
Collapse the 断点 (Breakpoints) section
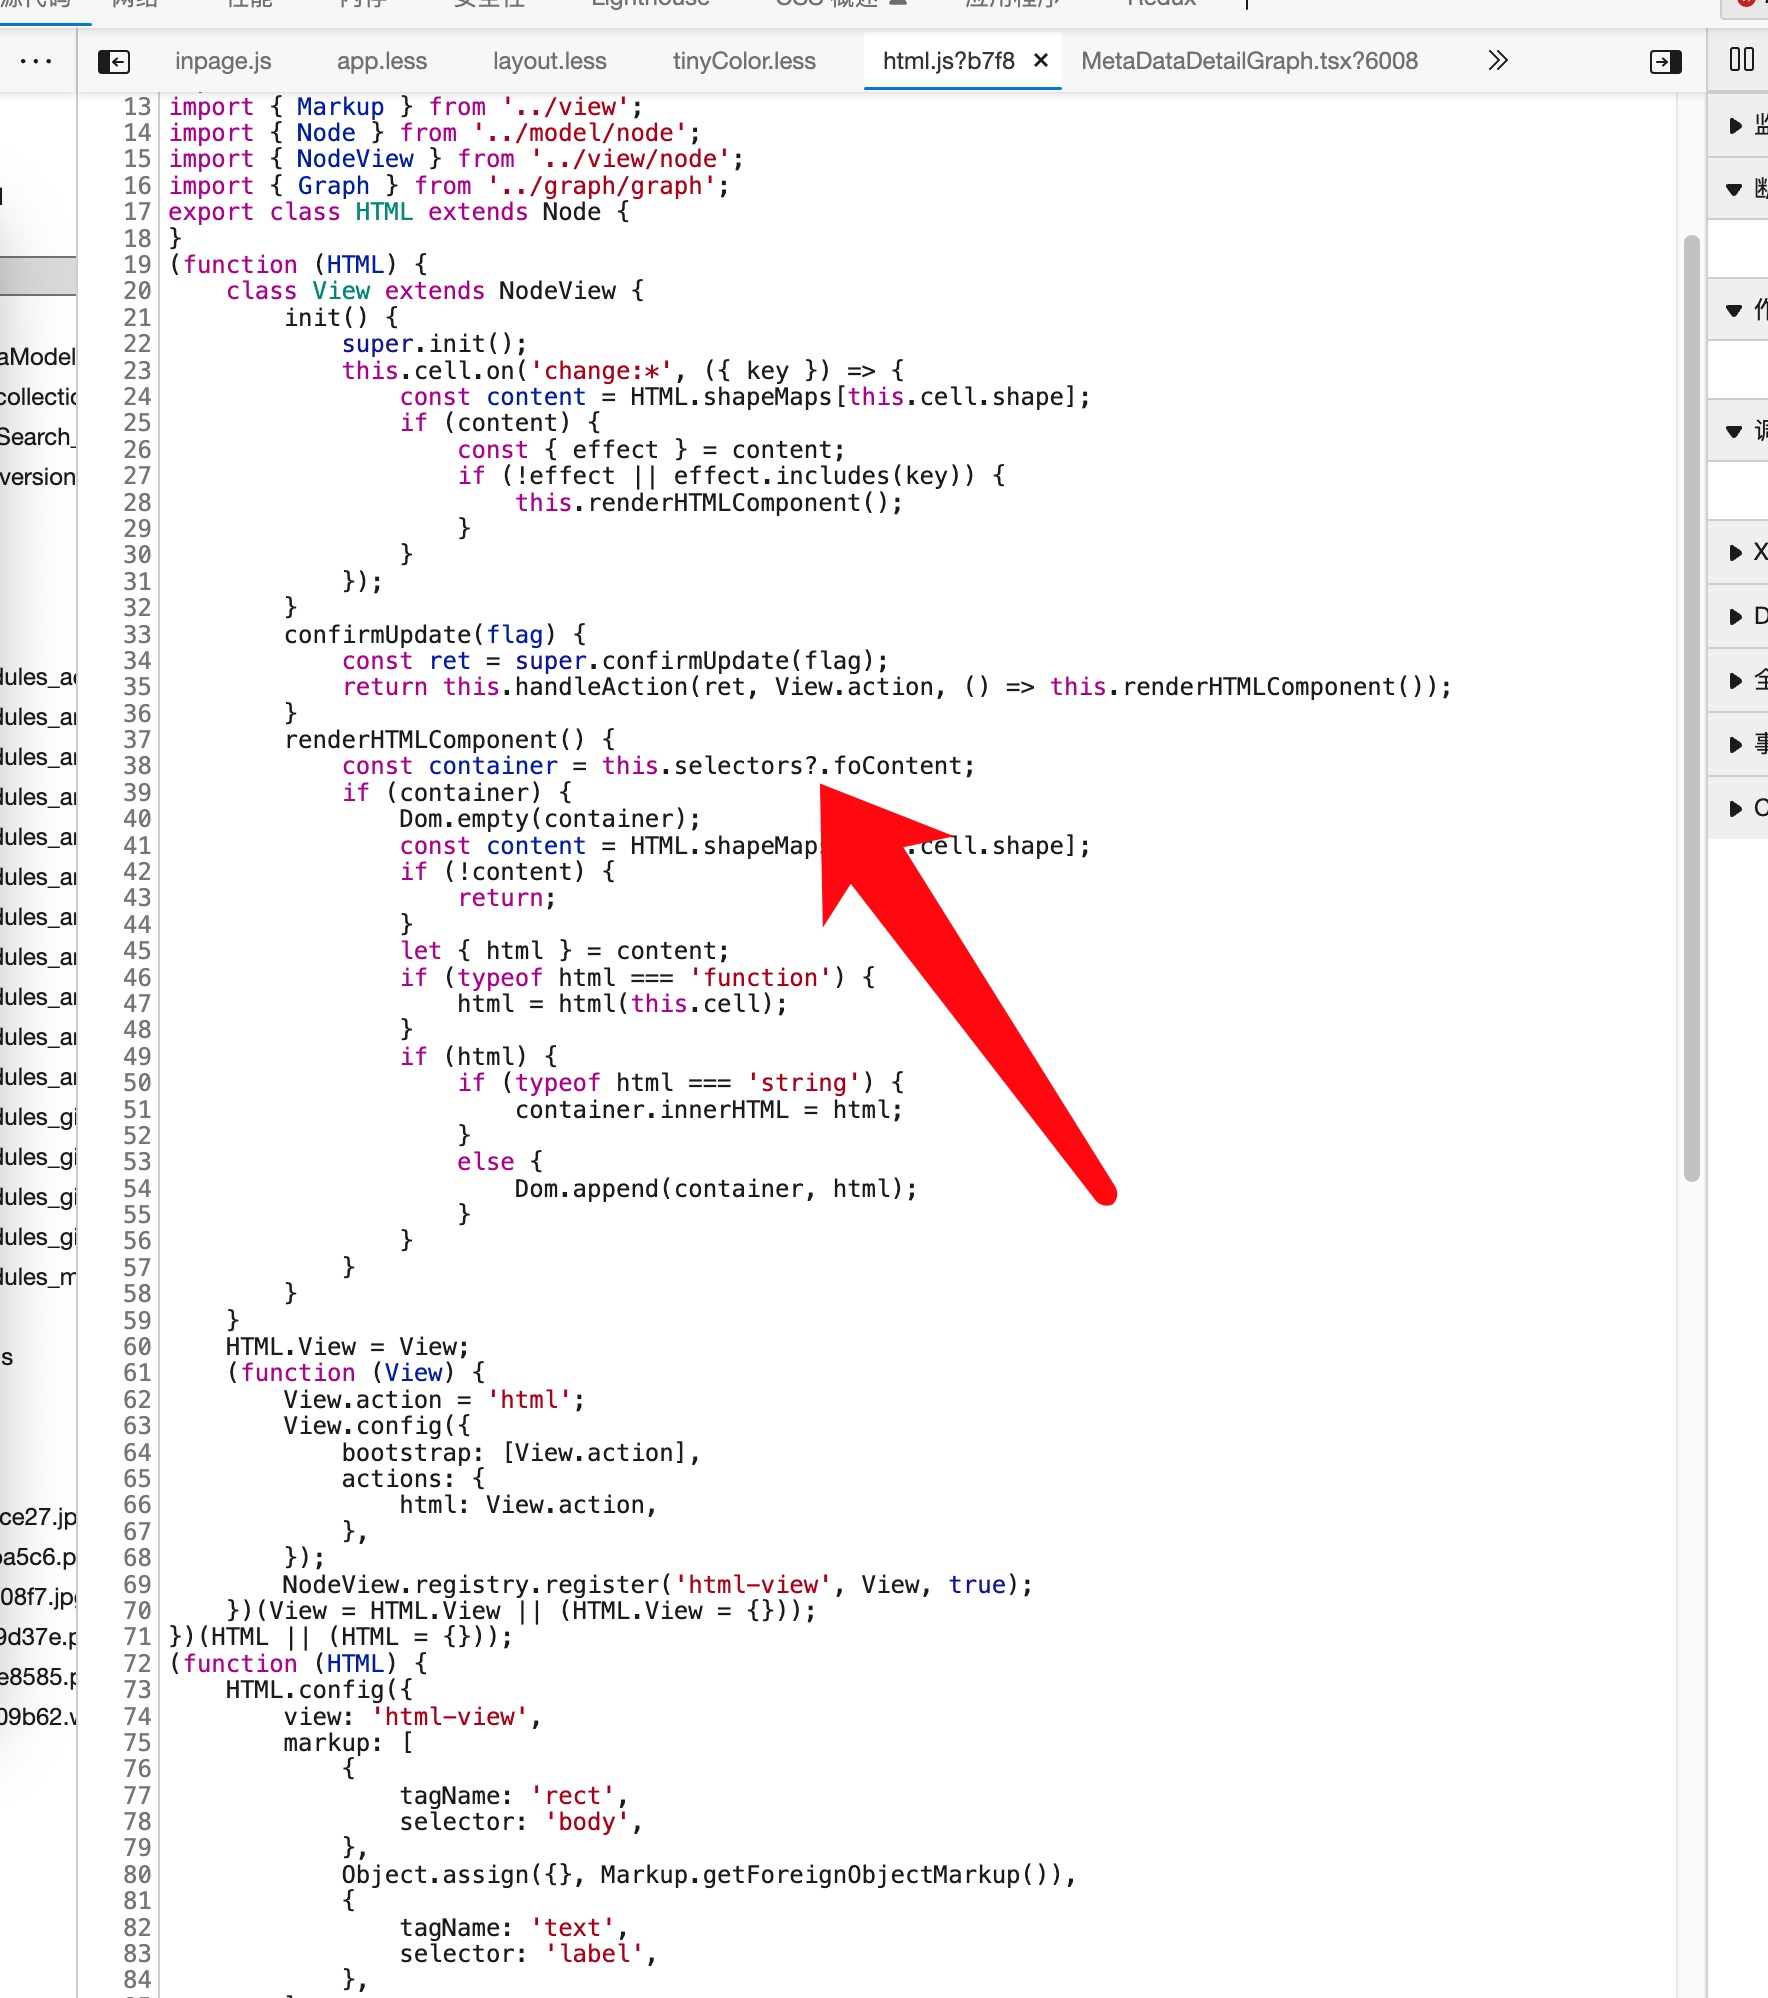point(1735,189)
